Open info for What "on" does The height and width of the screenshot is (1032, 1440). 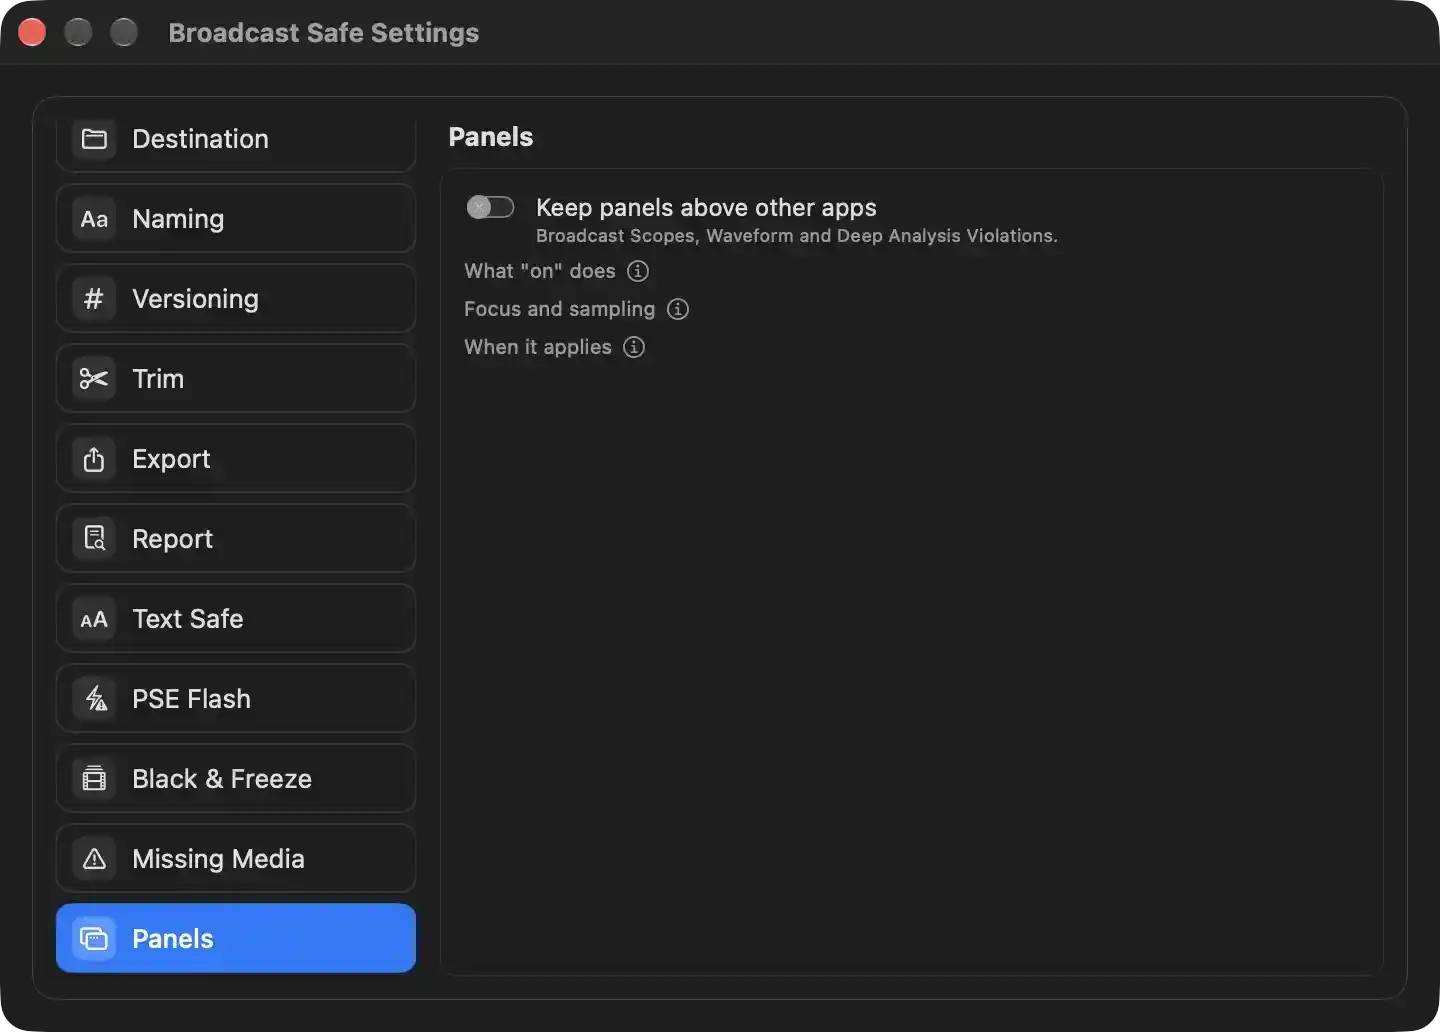638,271
